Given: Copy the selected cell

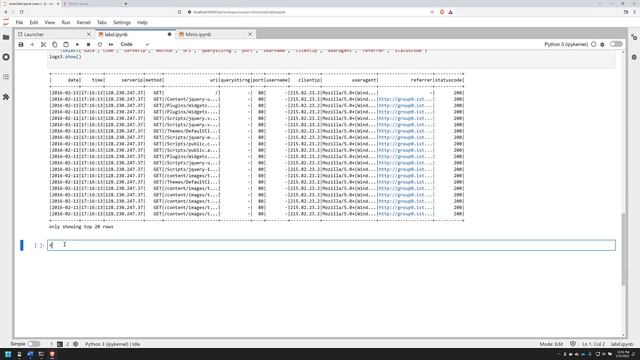Looking at the screenshot, I should click(x=55, y=44).
